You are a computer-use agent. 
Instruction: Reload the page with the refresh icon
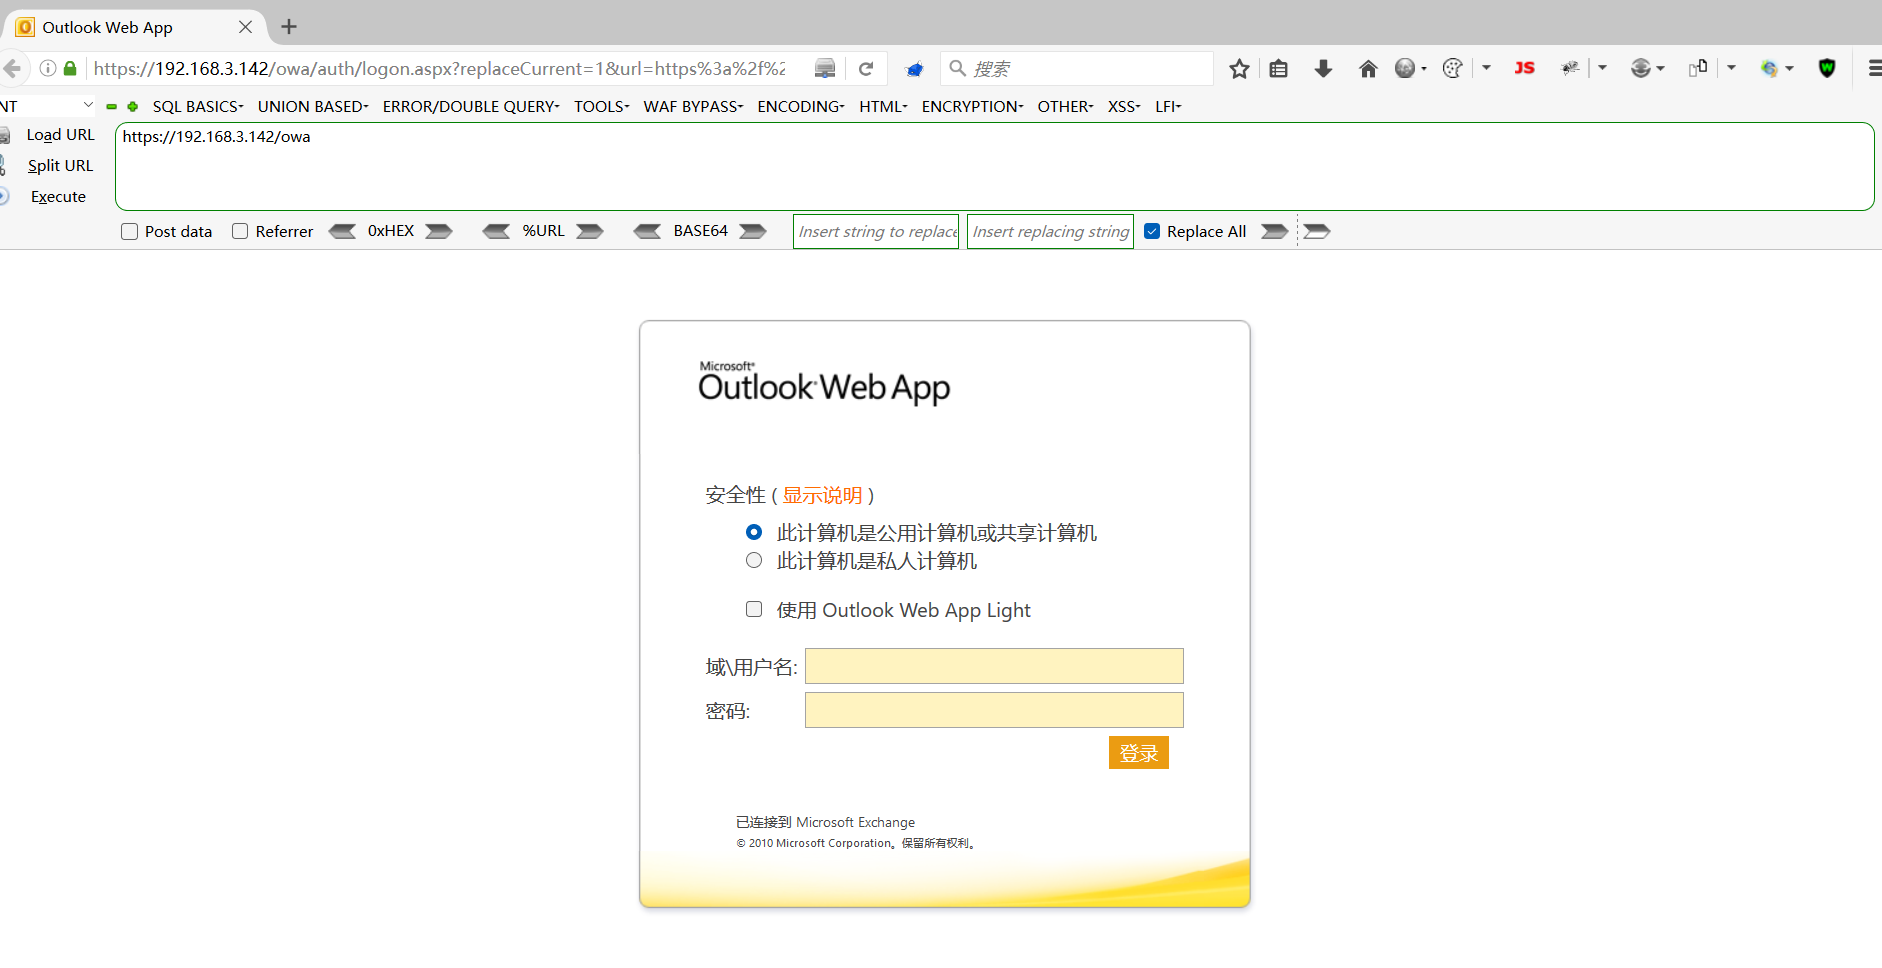pyautogui.click(x=866, y=69)
